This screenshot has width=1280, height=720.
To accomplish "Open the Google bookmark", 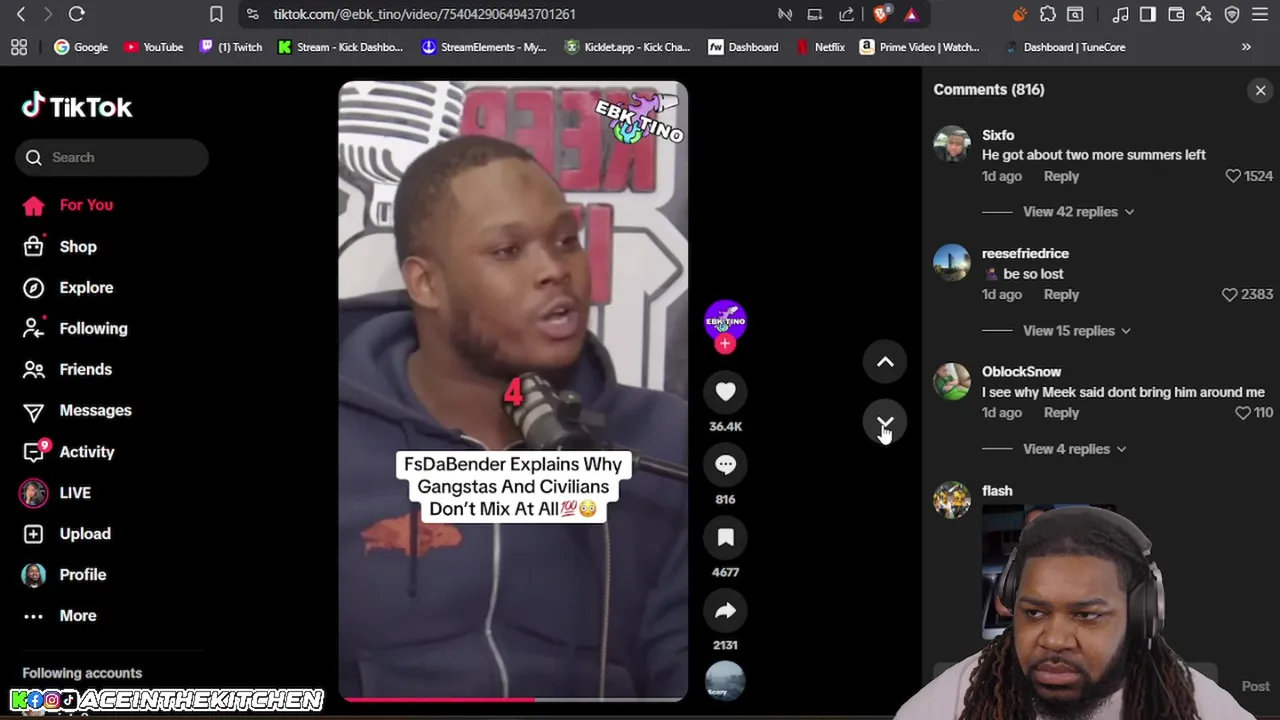I will (81, 47).
